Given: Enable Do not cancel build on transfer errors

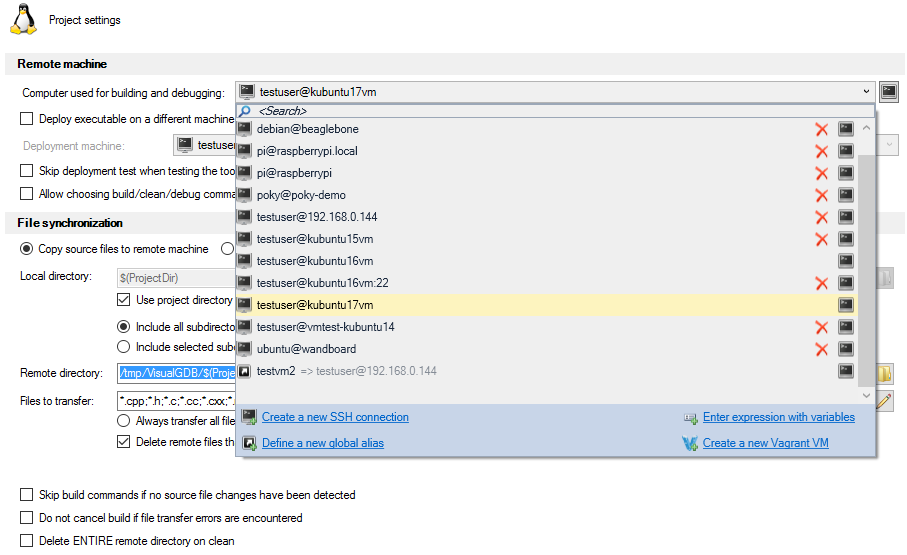Looking at the screenshot, I should coord(27,517).
